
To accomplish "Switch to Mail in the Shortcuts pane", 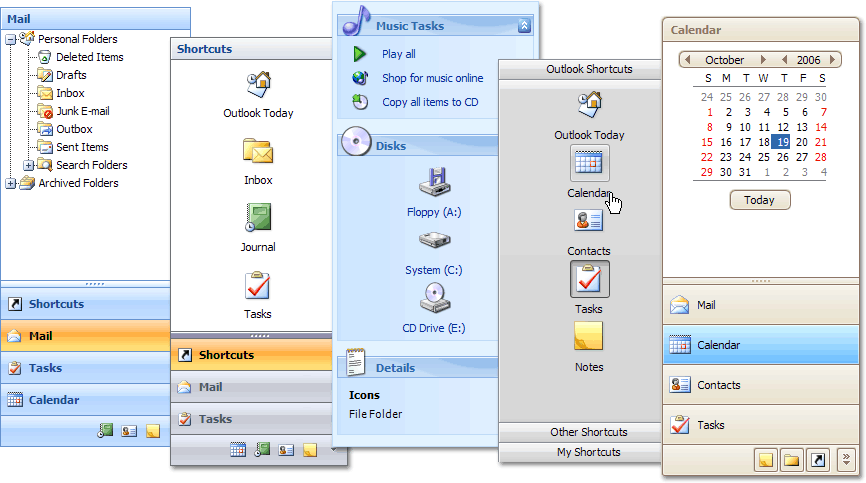I will tap(251, 387).
